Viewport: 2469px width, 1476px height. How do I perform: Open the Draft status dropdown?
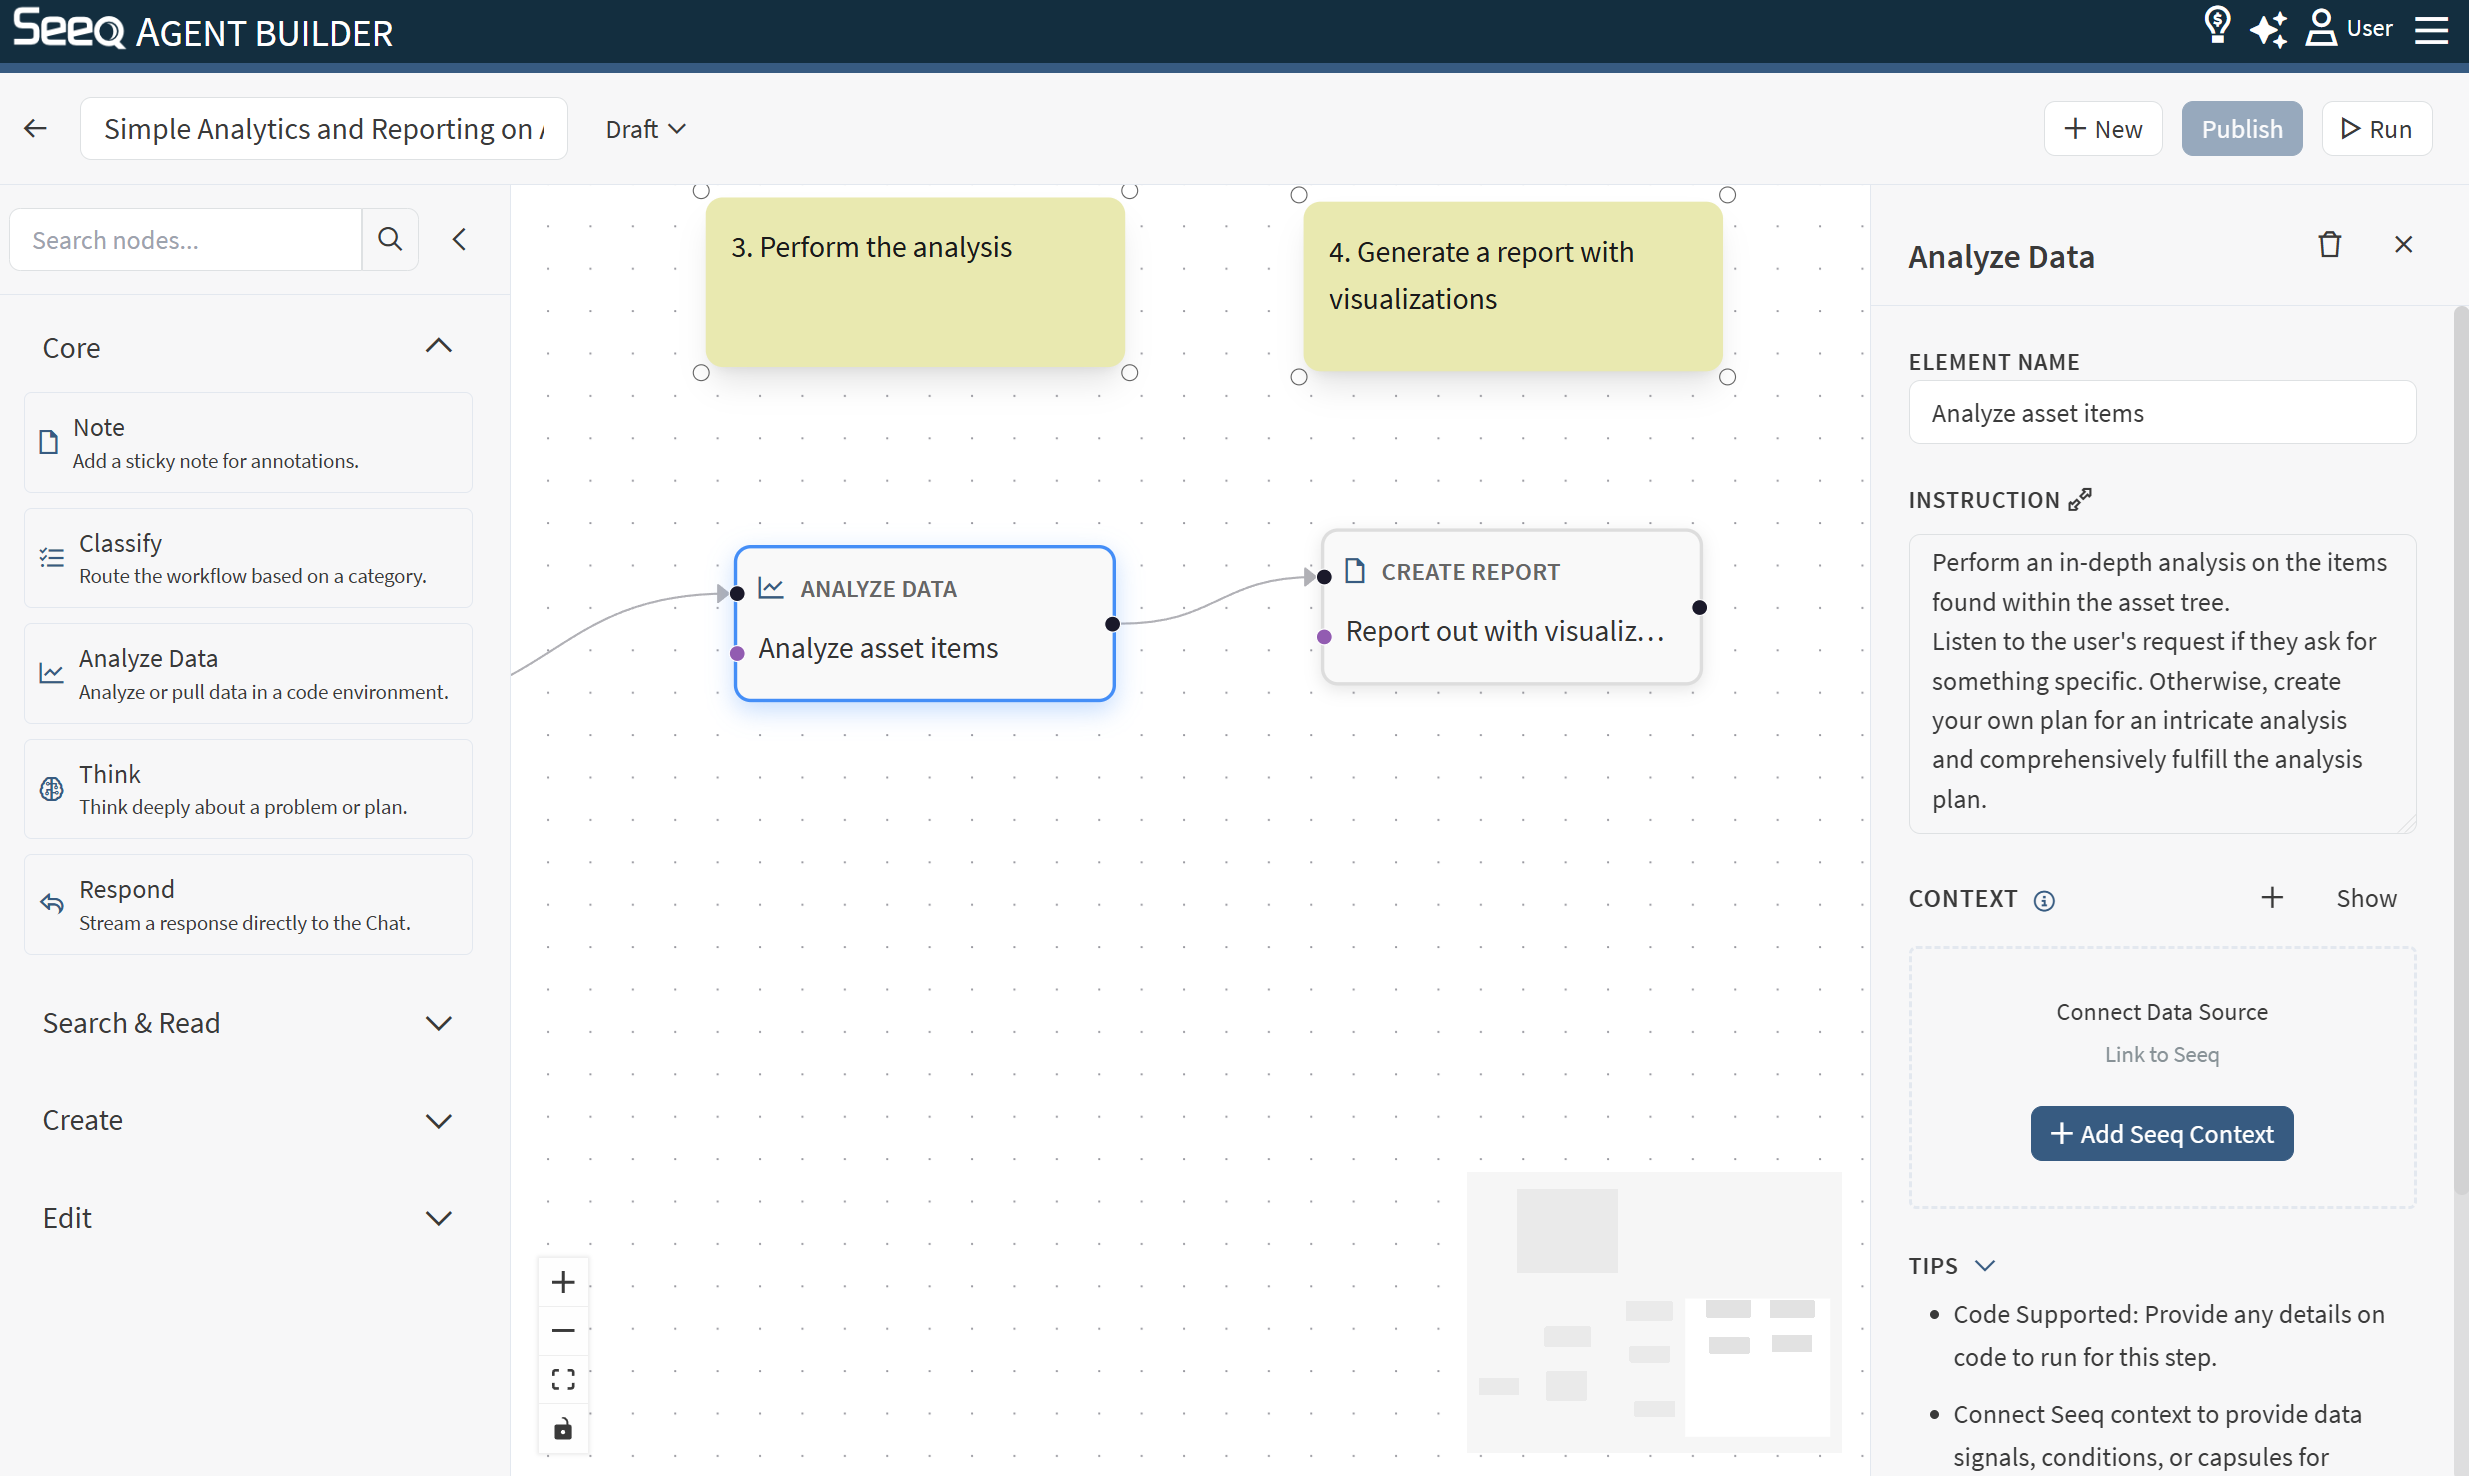pos(645,129)
